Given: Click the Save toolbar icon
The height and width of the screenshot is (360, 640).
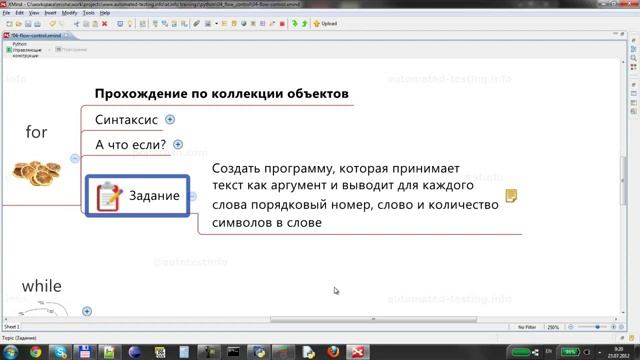Looking at the screenshot, I should click(x=28, y=24).
